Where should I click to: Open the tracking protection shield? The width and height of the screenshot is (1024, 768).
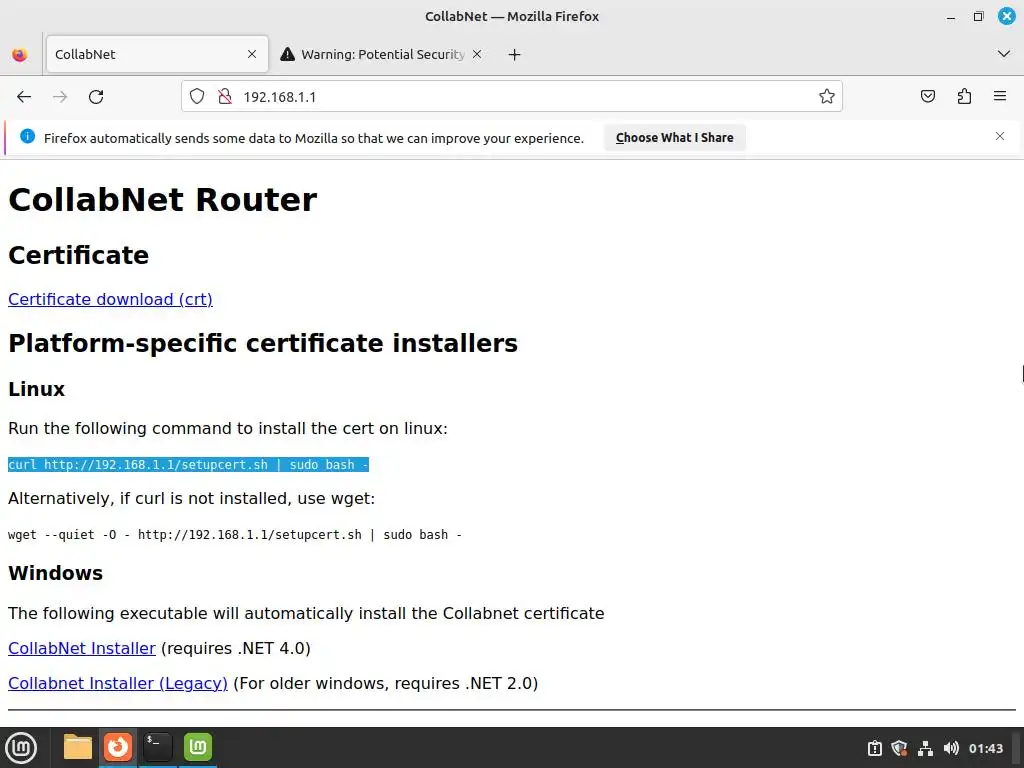pos(197,97)
